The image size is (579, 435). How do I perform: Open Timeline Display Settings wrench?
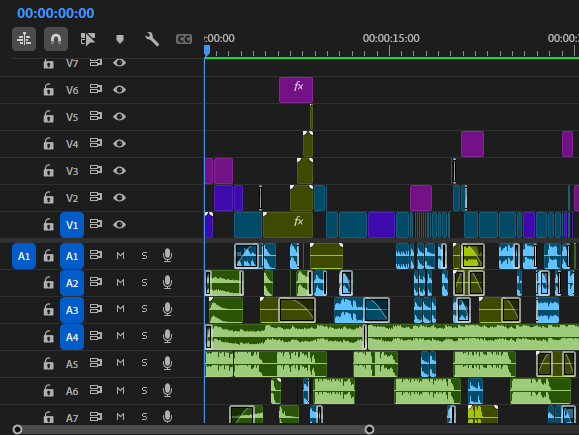[152, 39]
